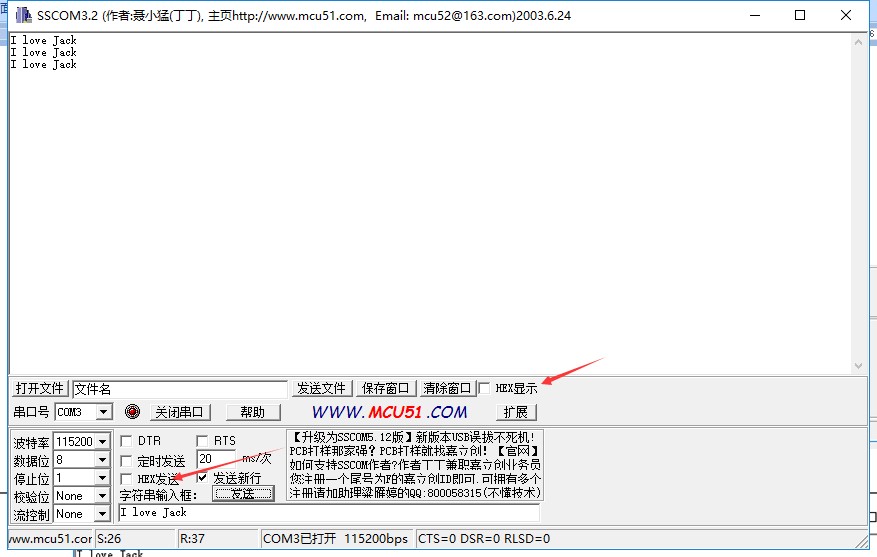Click the receive window scroll up arrow

pos(859,42)
